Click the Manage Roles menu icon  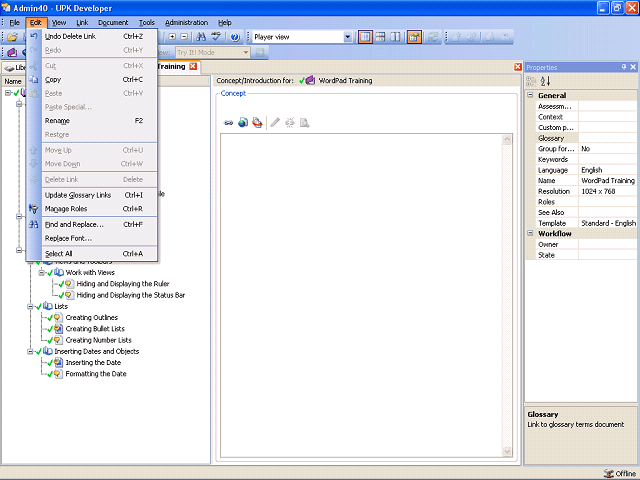[x=33, y=209]
